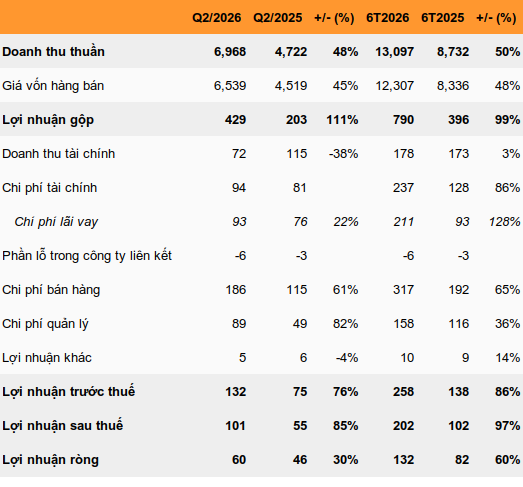This screenshot has width=523, height=487.
Task: Click the Lợi nhuận trước thuế label
Action: point(68,392)
